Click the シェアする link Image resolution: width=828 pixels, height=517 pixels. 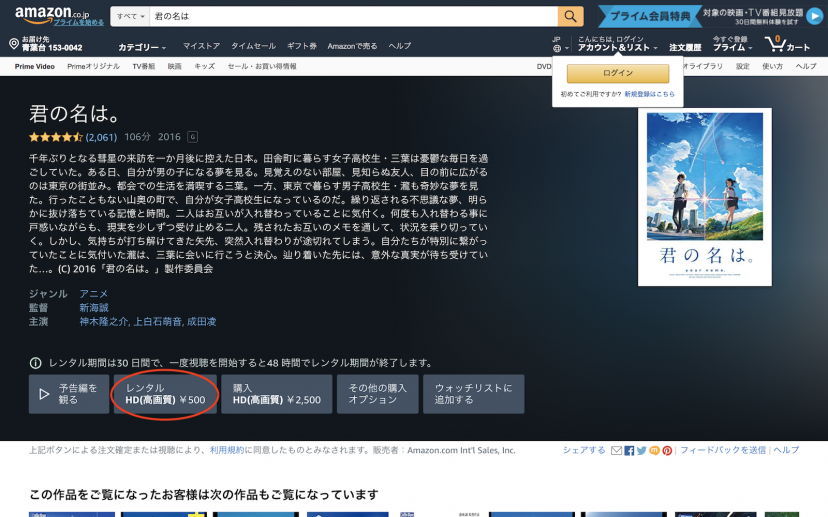point(584,450)
